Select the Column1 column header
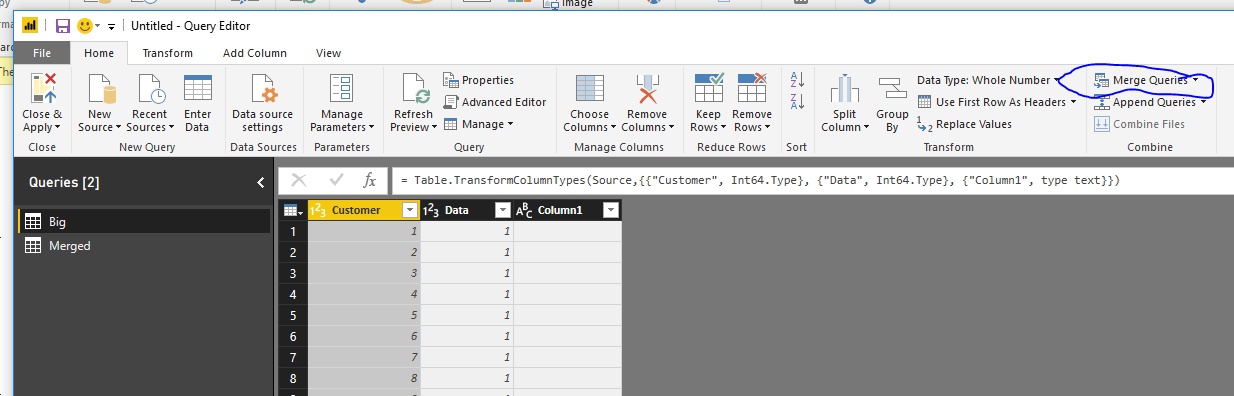This screenshot has height=396, width=1234. pyautogui.click(x=560, y=210)
